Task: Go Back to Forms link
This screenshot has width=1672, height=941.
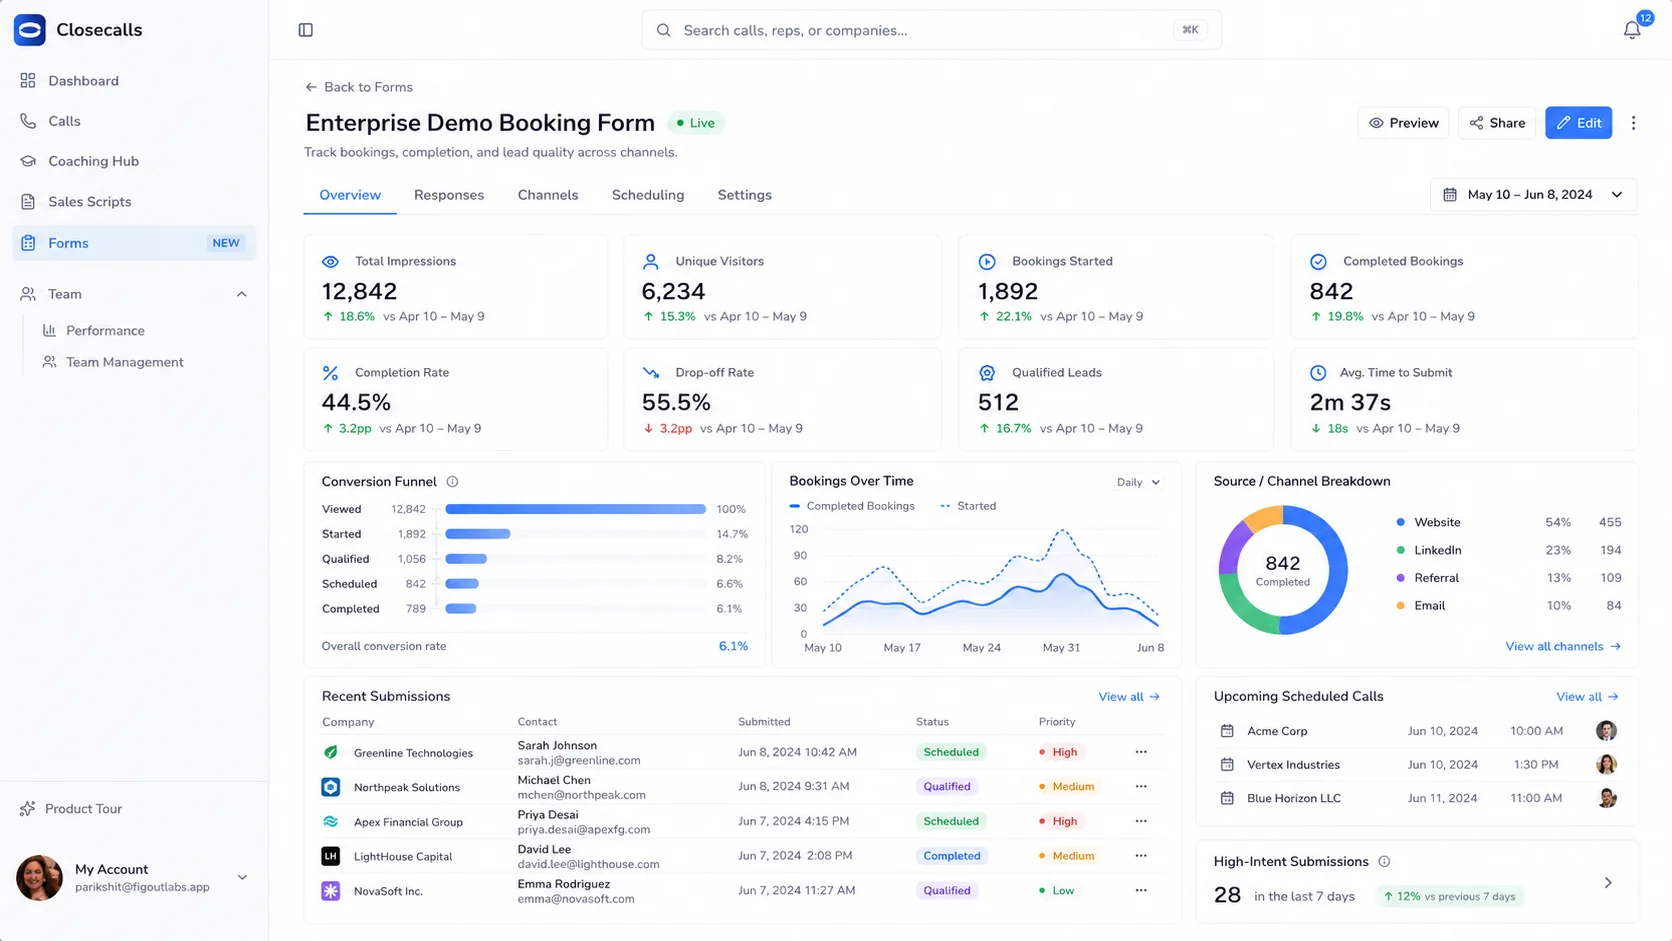Action: pos(359,87)
